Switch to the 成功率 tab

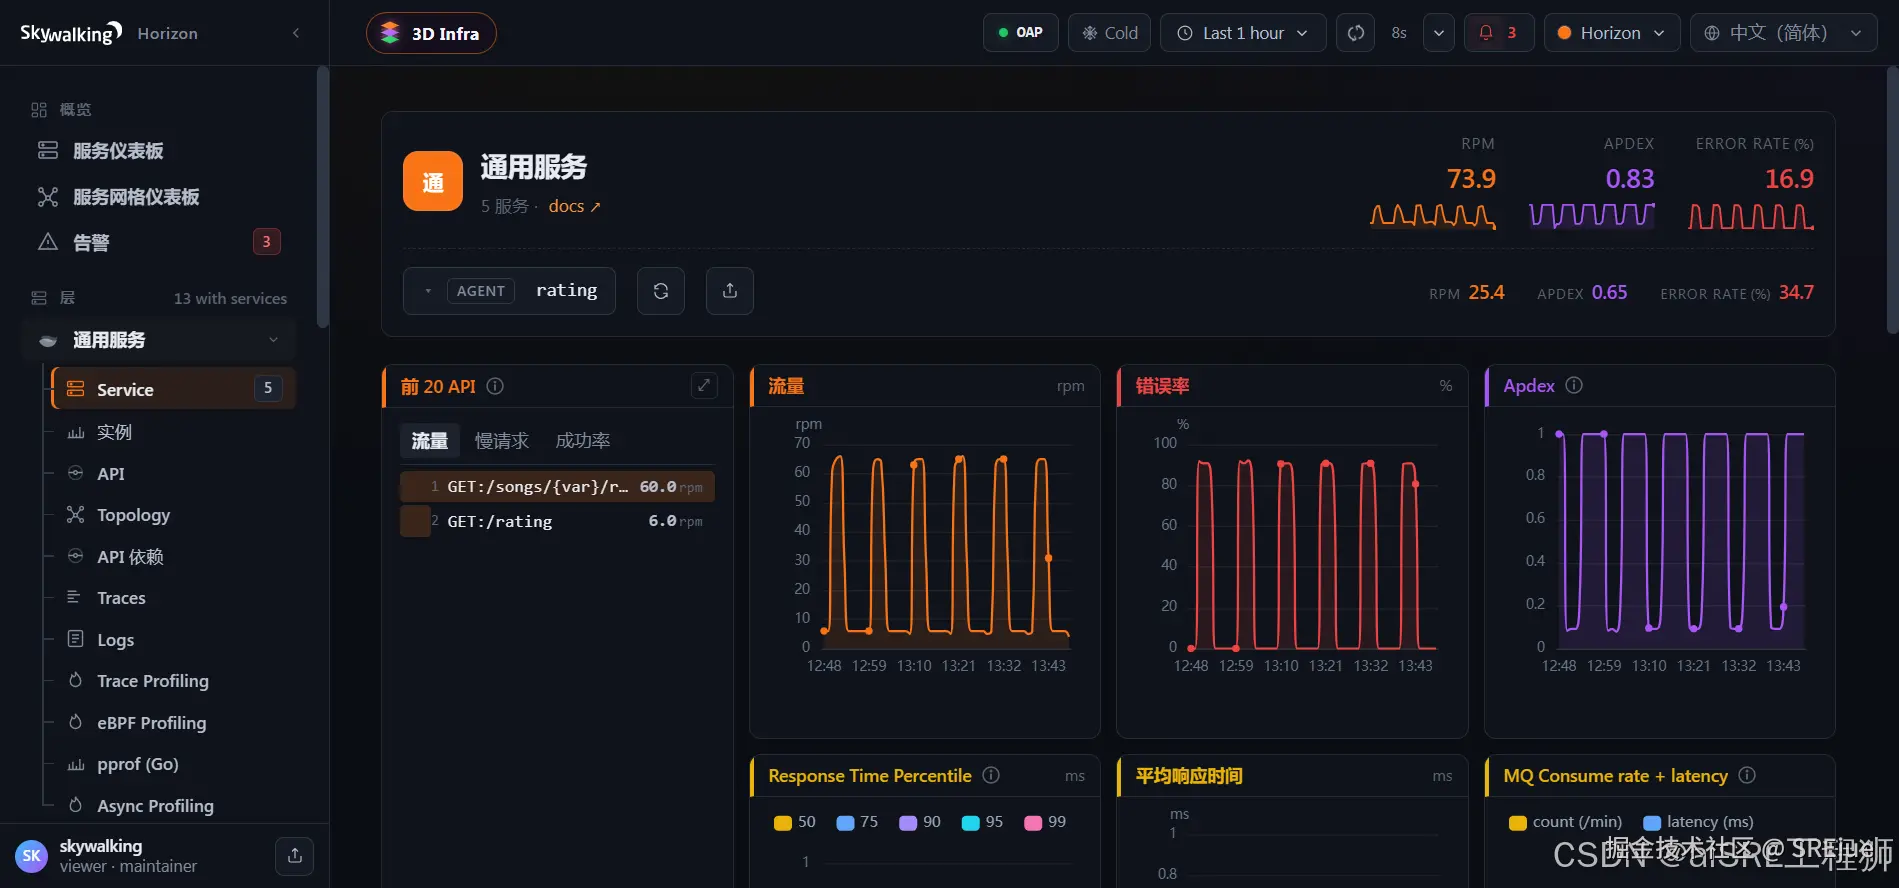pos(583,441)
